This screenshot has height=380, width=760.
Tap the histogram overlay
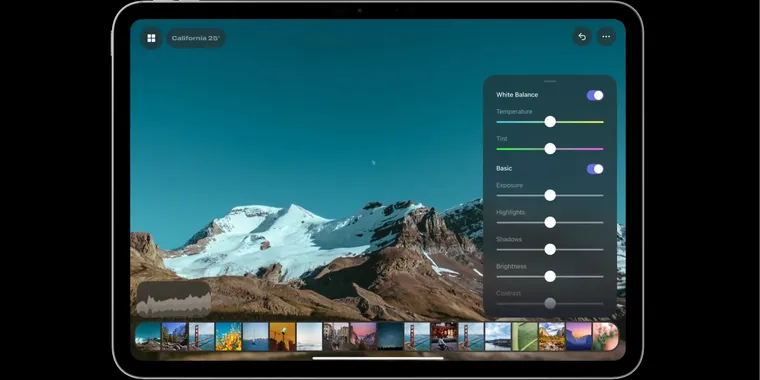pos(174,300)
